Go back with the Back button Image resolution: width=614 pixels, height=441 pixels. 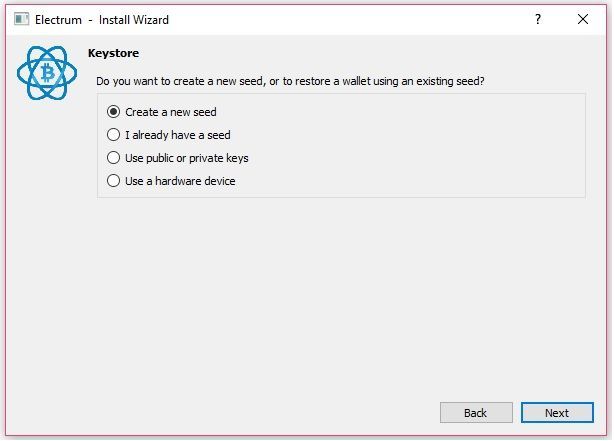[476, 413]
